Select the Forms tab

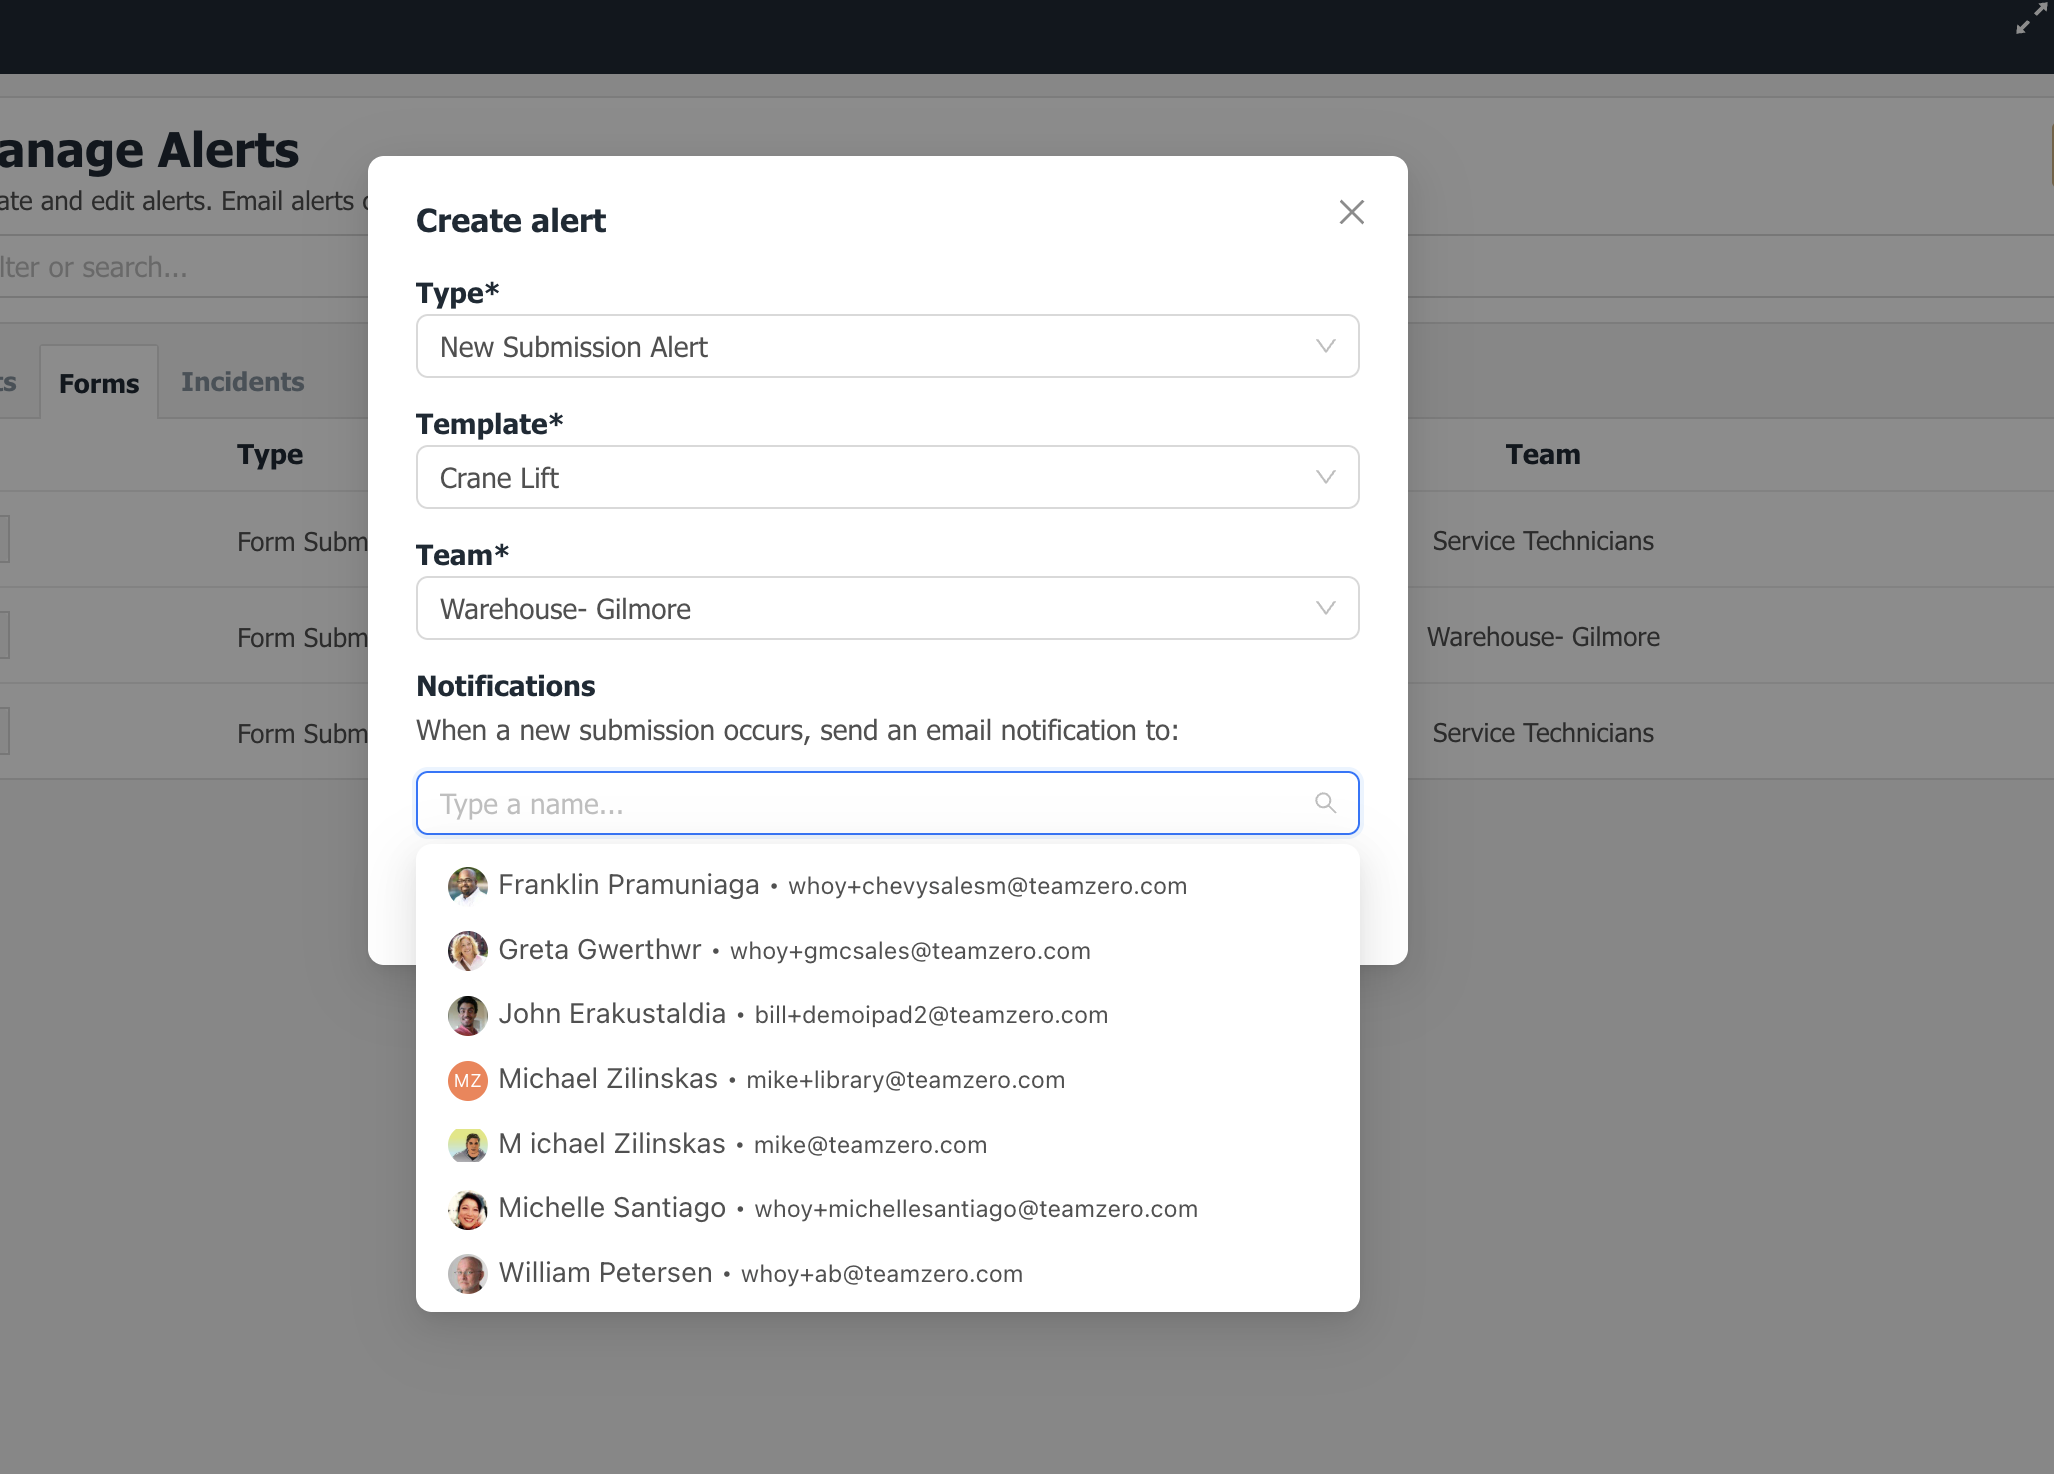(99, 383)
